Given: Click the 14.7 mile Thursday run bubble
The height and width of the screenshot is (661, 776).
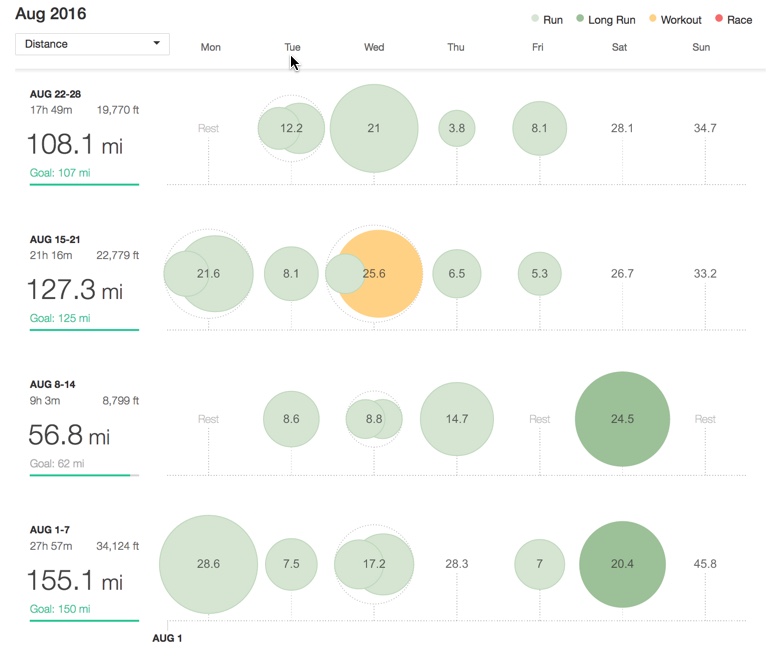Looking at the screenshot, I should click(457, 419).
